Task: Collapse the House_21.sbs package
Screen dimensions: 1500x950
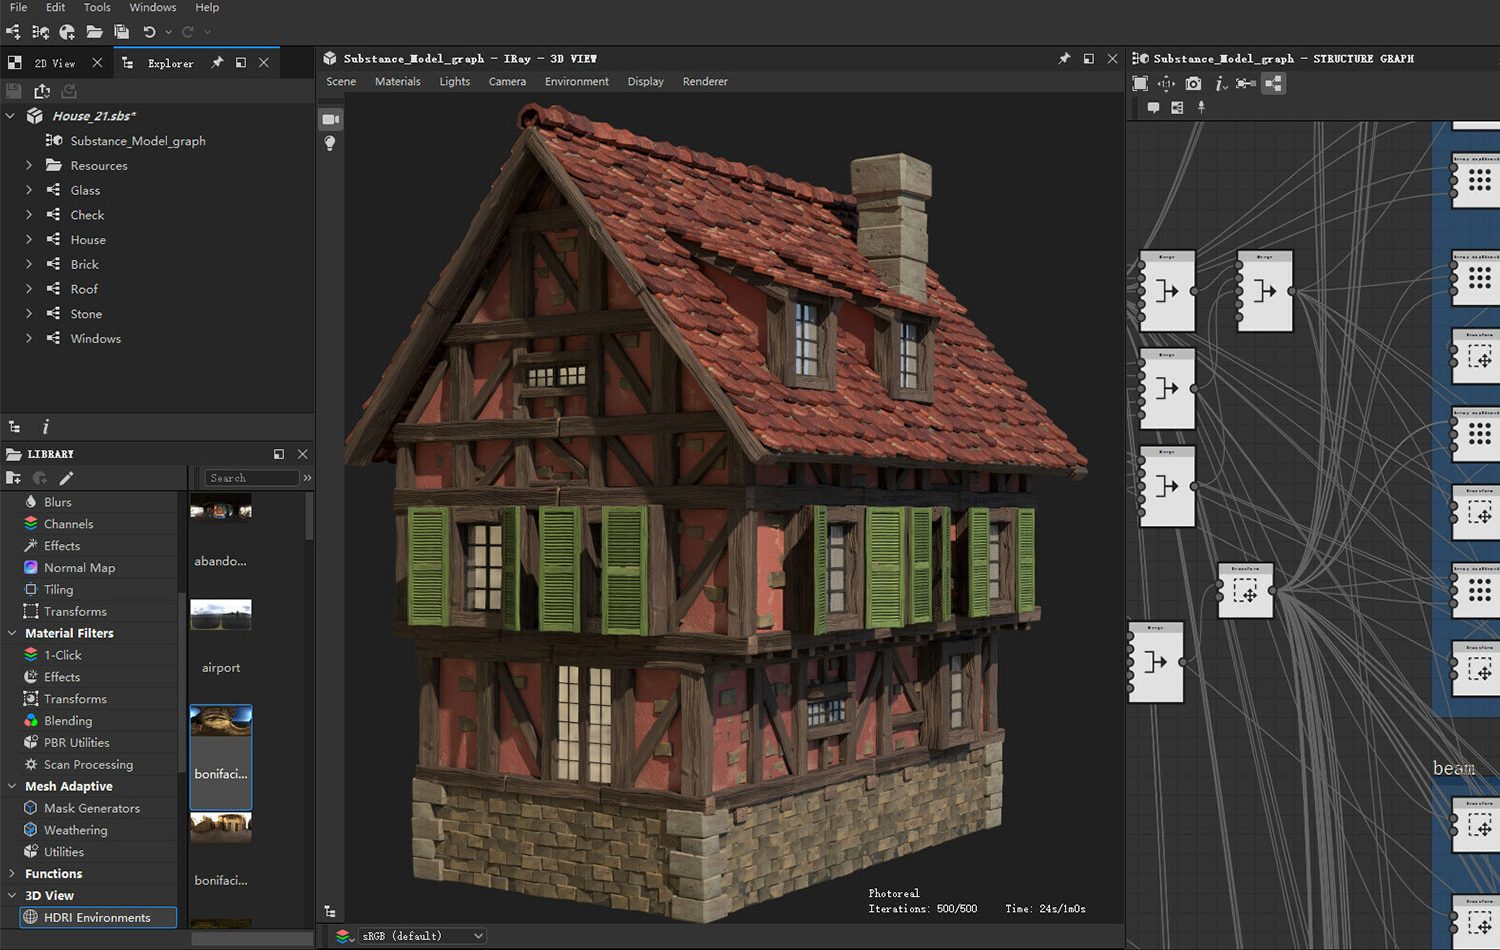Action: [10, 116]
